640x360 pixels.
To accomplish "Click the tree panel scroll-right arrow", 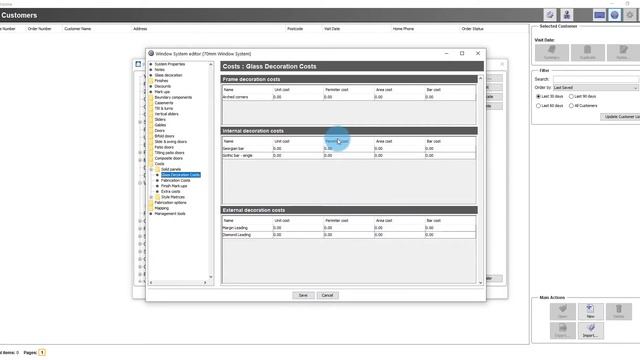I will coord(205,282).
